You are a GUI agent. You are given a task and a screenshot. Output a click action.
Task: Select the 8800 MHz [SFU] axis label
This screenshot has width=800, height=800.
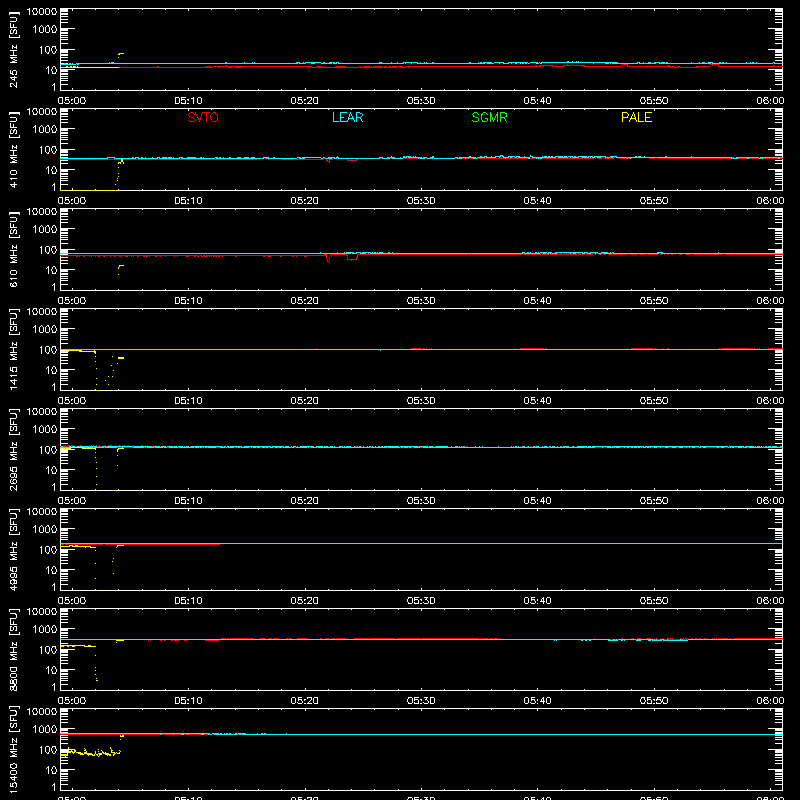tap(13, 649)
